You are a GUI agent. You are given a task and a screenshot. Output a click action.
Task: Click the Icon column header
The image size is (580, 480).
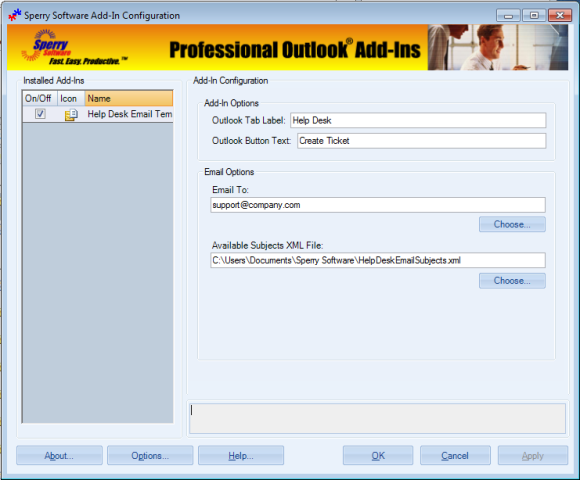point(71,98)
